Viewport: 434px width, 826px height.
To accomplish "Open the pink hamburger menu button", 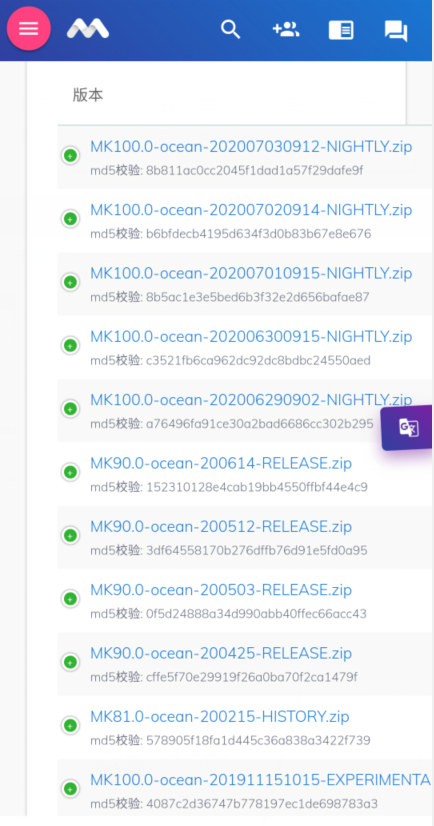I will [x=28, y=28].
